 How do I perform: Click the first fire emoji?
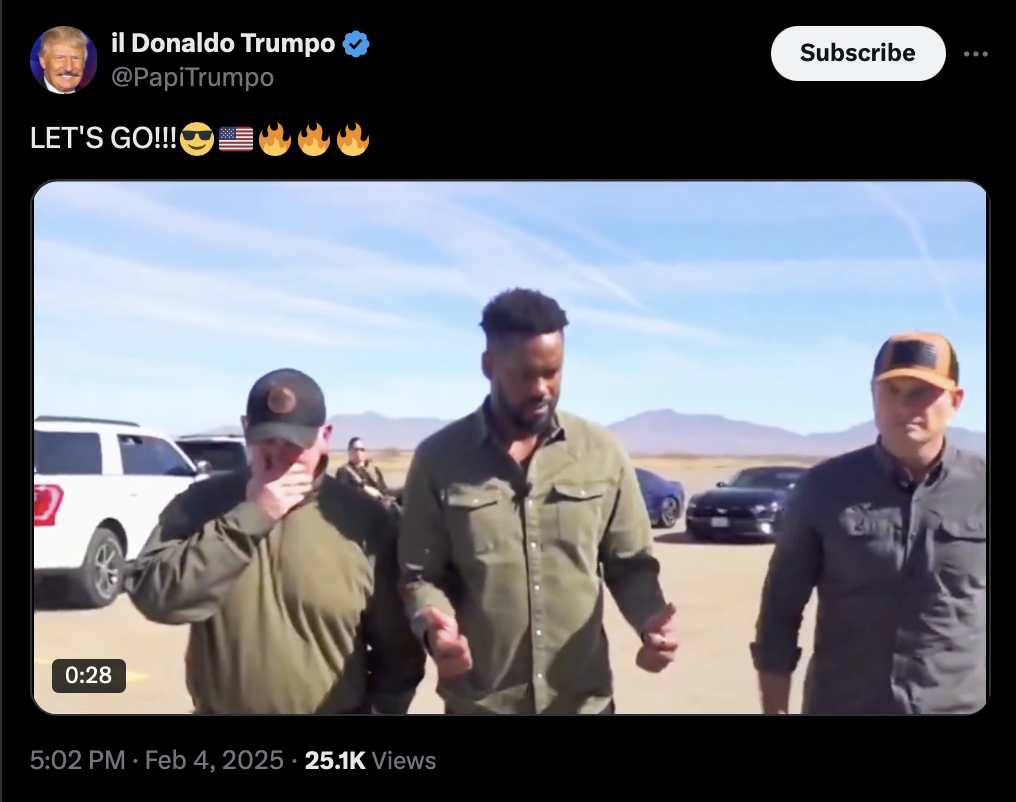275,139
